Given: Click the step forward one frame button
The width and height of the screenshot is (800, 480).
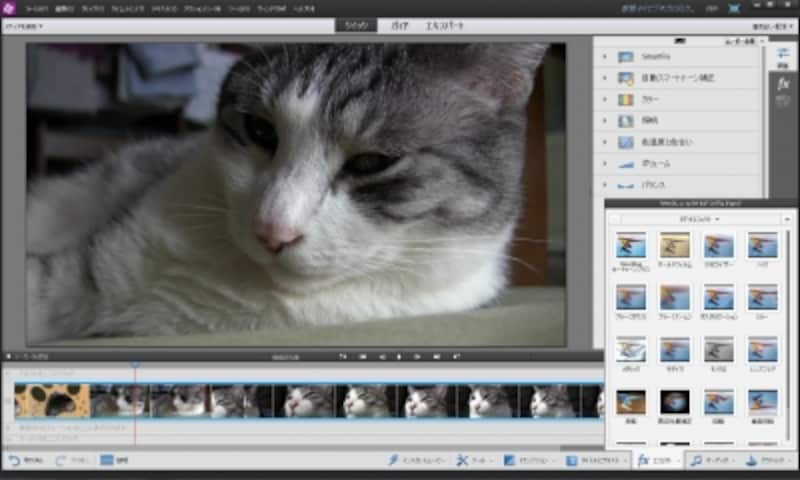Looking at the screenshot, I should (417, 357).
